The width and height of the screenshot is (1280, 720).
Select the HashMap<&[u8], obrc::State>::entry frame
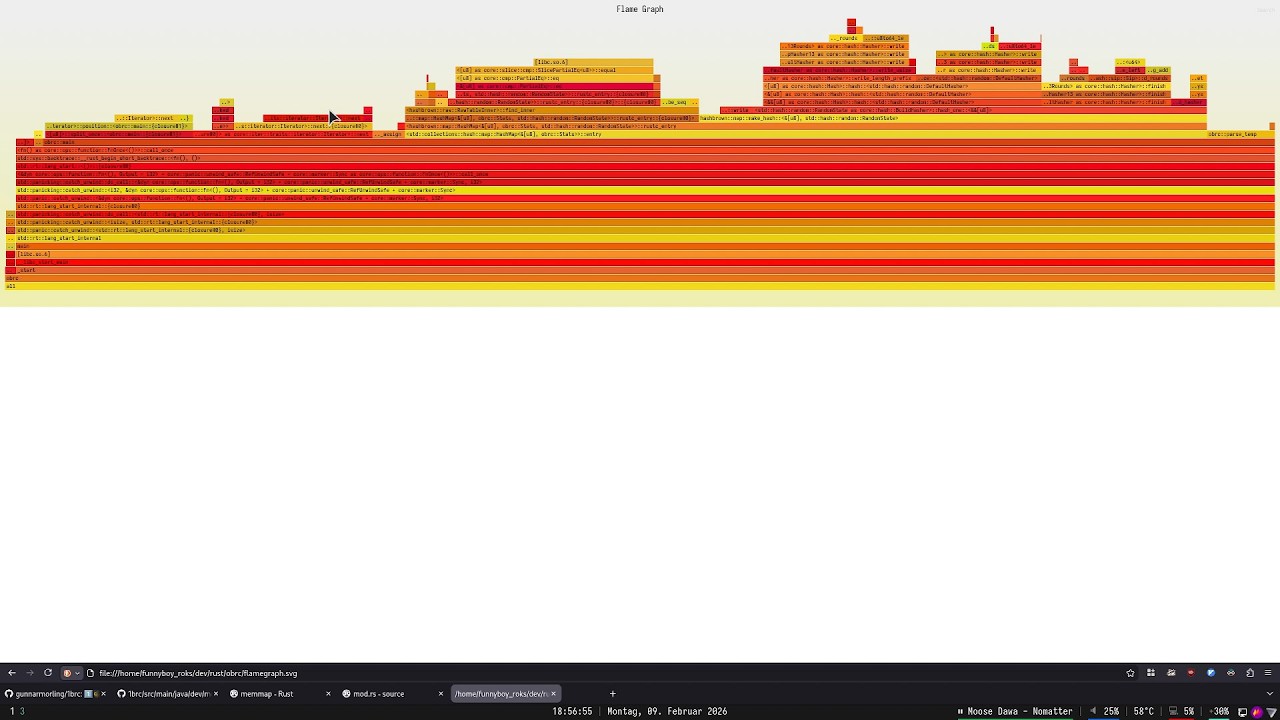click(x=806, y=134)
